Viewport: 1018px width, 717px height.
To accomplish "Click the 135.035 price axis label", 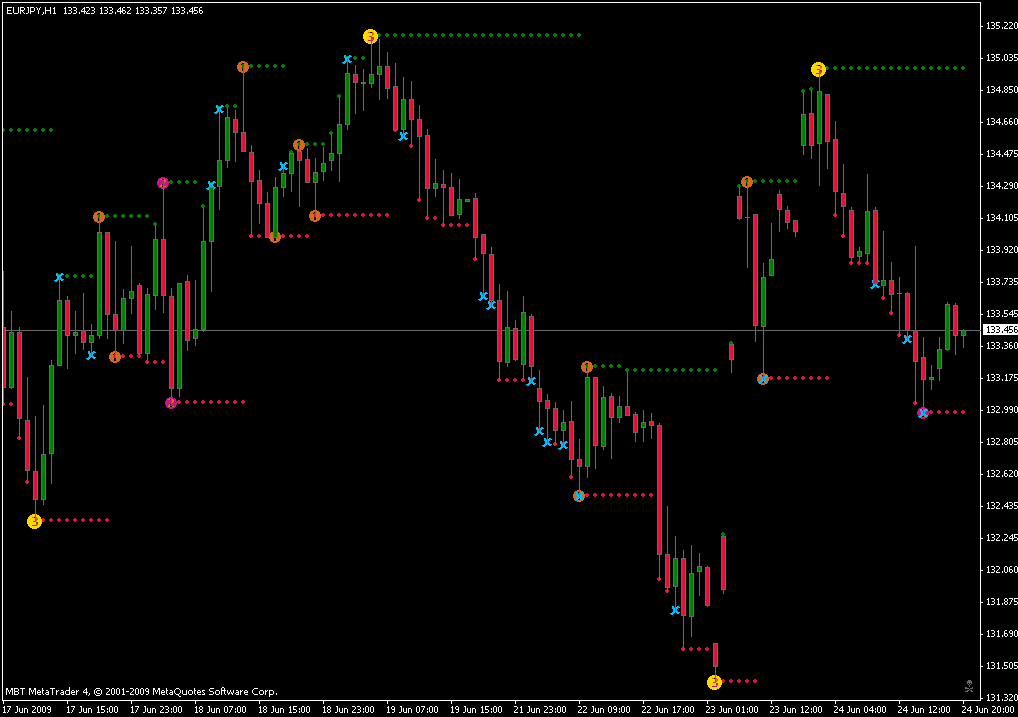I will point(1001,58).
